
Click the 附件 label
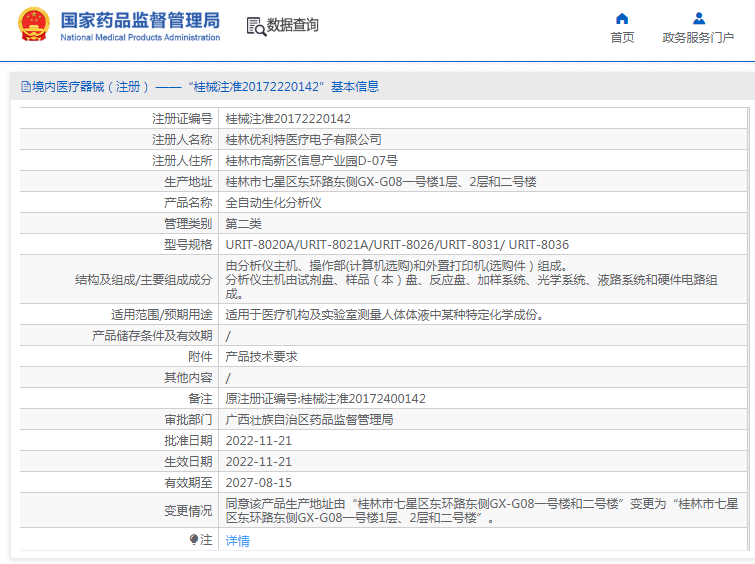tap(200, 357)
